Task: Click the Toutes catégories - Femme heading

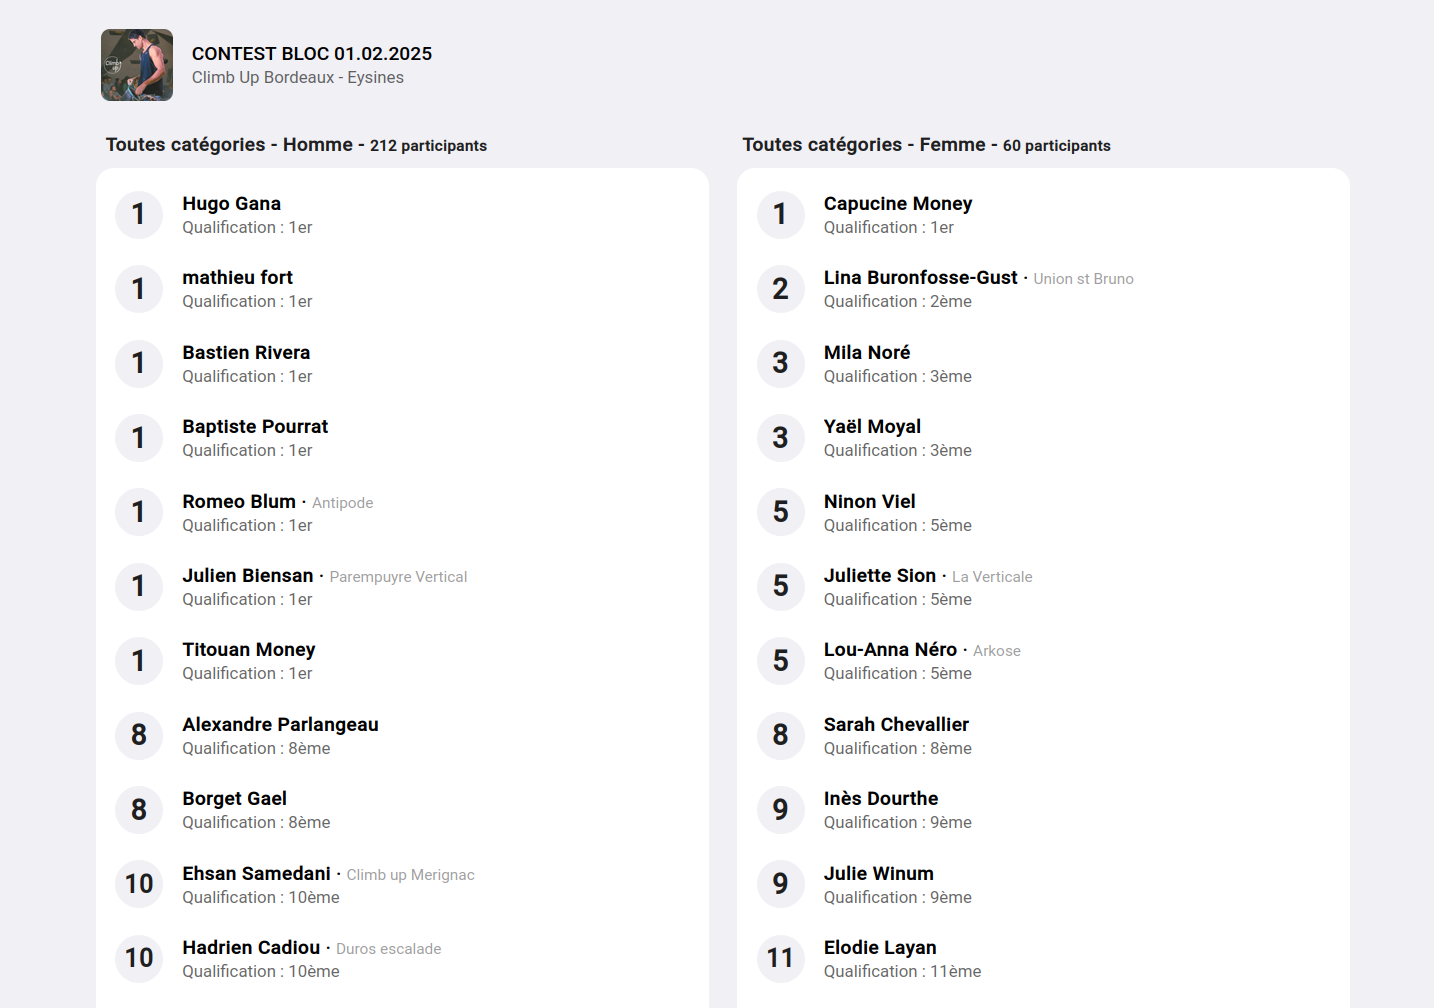Action: pos(863,145)
